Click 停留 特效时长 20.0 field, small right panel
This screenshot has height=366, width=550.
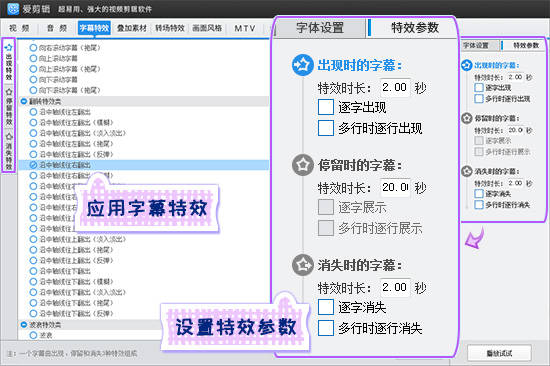[x=515, y=130]
